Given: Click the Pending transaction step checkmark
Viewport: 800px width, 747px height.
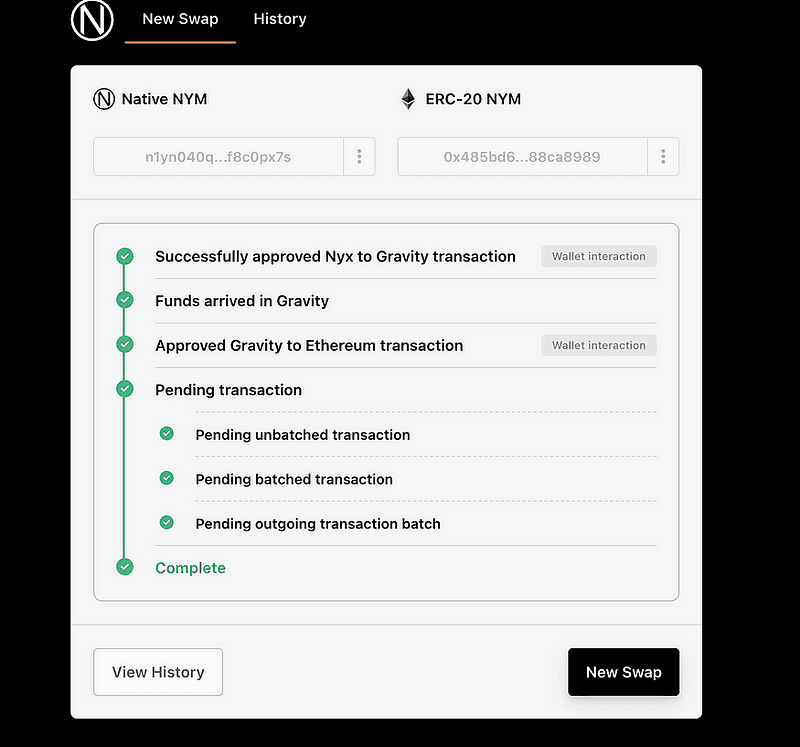Looking at the screenshot, I should click(125, 389).
